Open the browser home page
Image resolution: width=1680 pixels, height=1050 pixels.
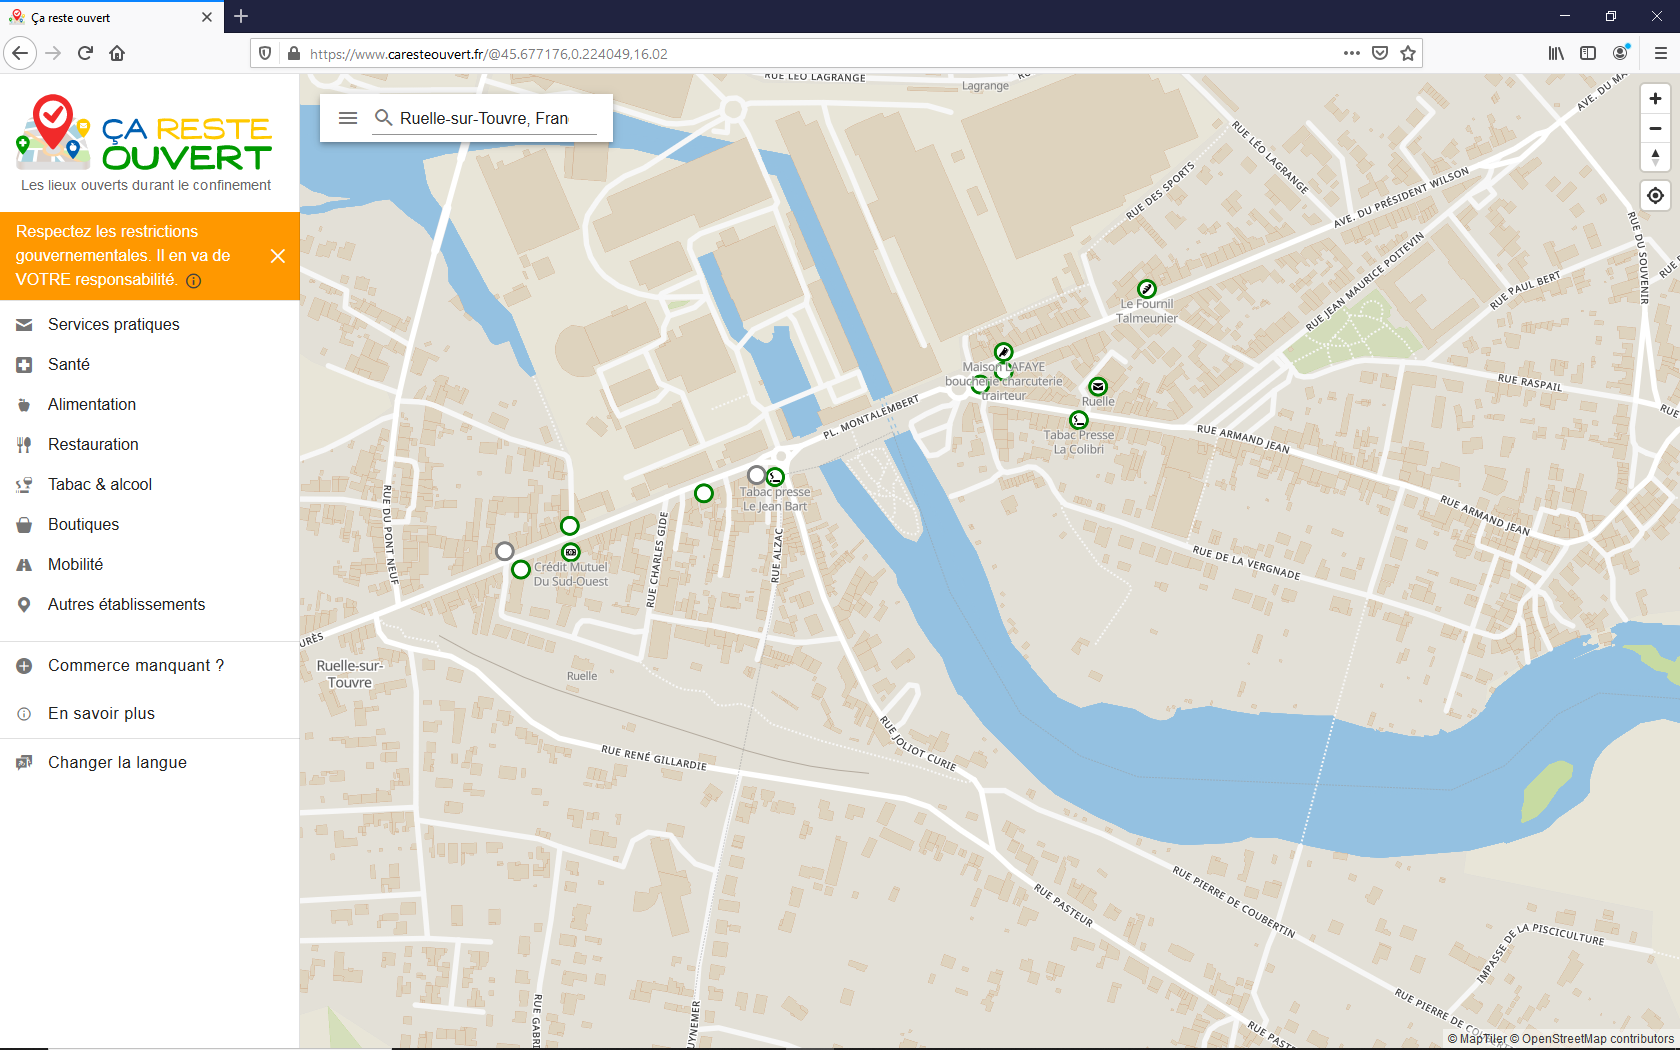[117, 53]
